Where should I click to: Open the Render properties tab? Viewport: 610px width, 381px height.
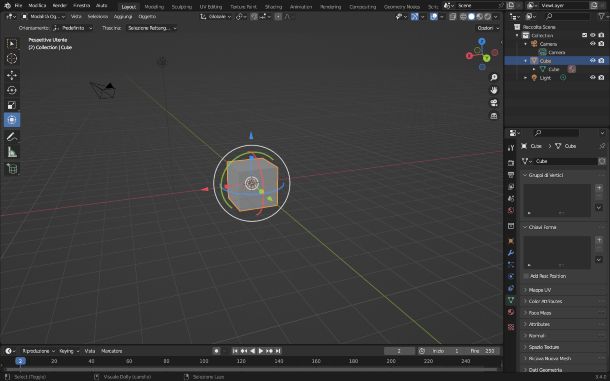click(511, 163)
